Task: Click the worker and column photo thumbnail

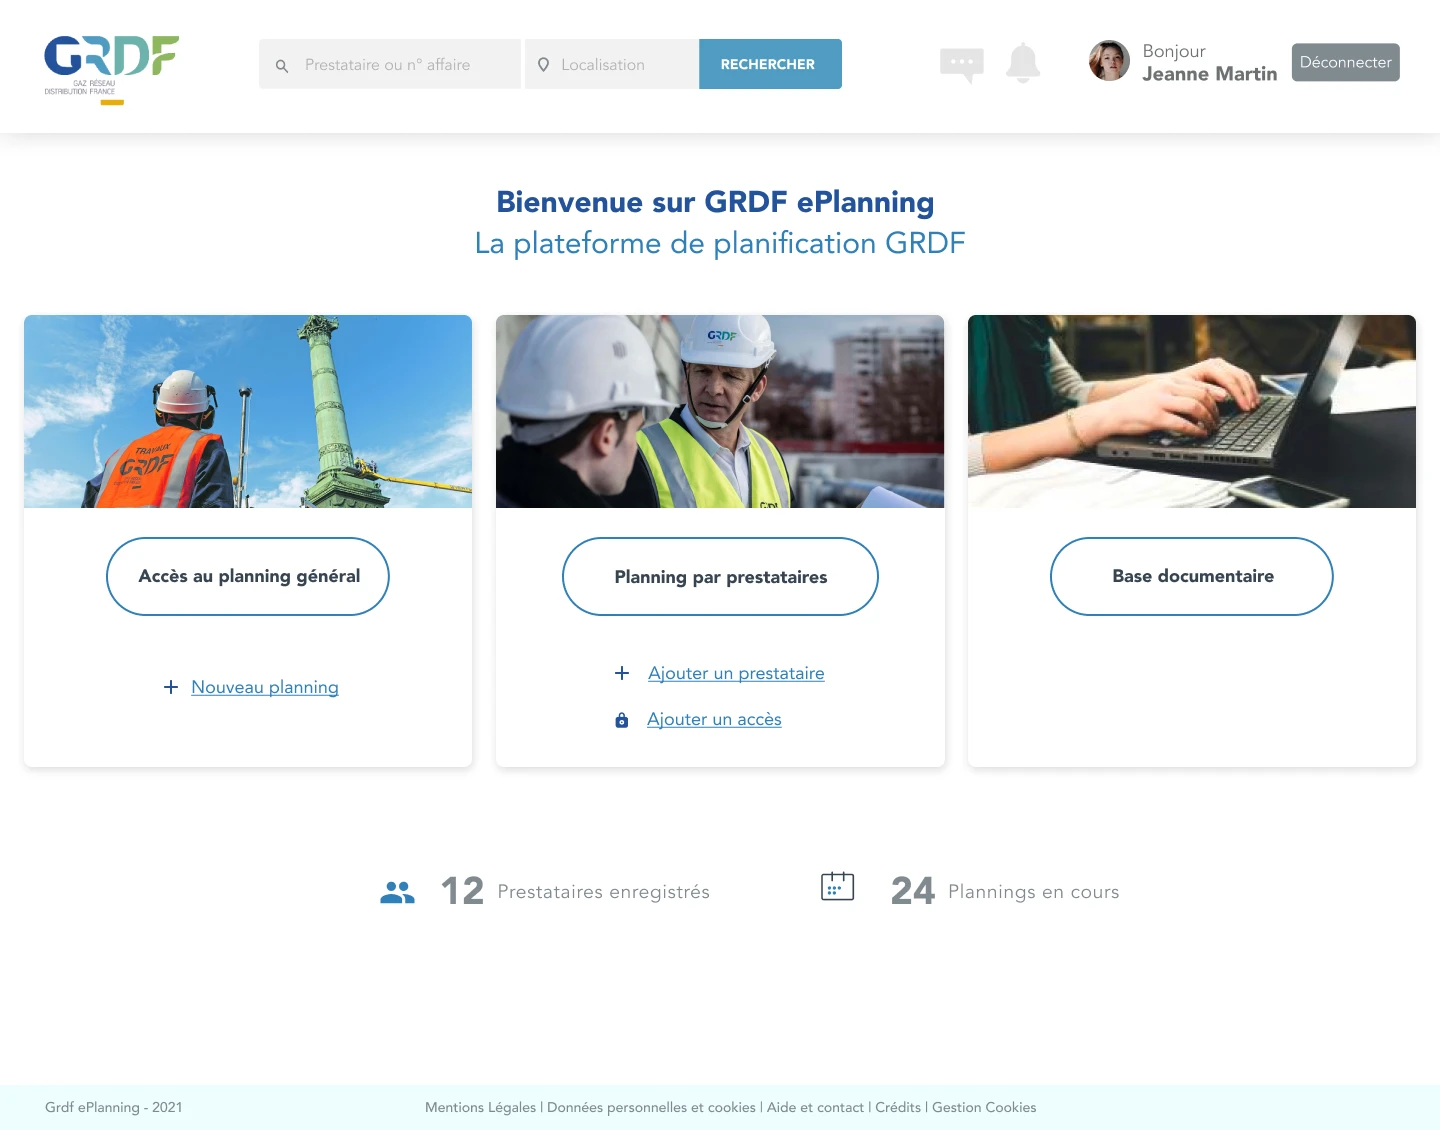Action: (248, 411)
